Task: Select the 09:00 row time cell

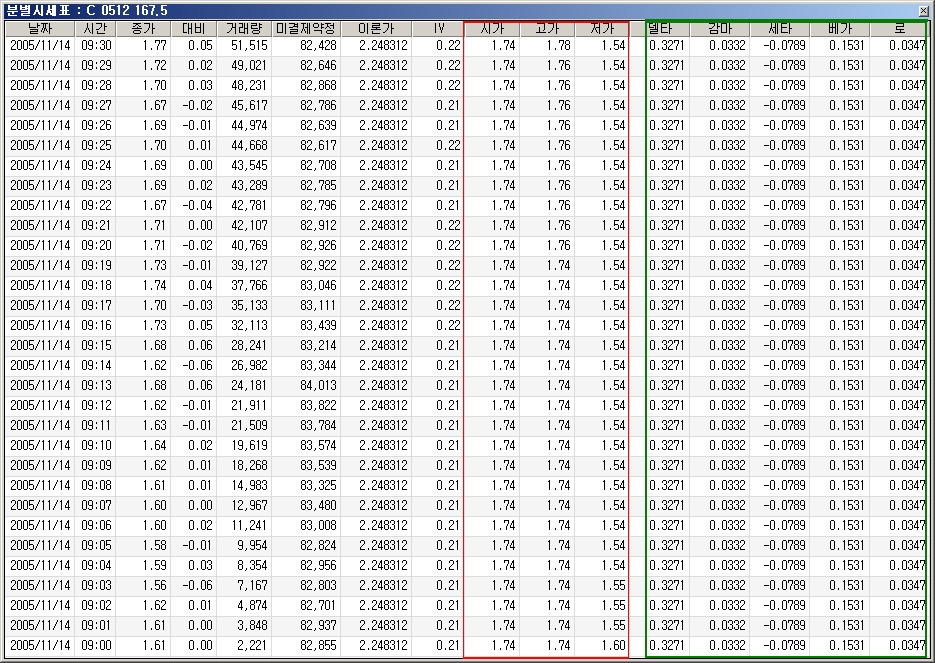Action: (x=96, y=645)
